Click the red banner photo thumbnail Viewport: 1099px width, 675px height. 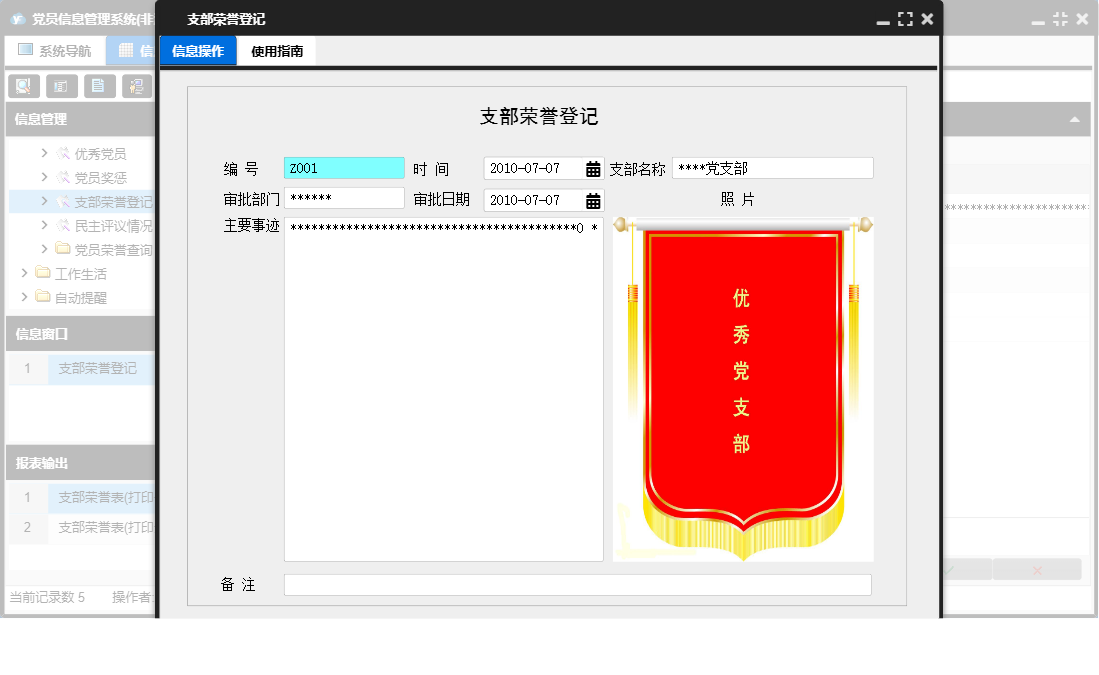point(743,389)
